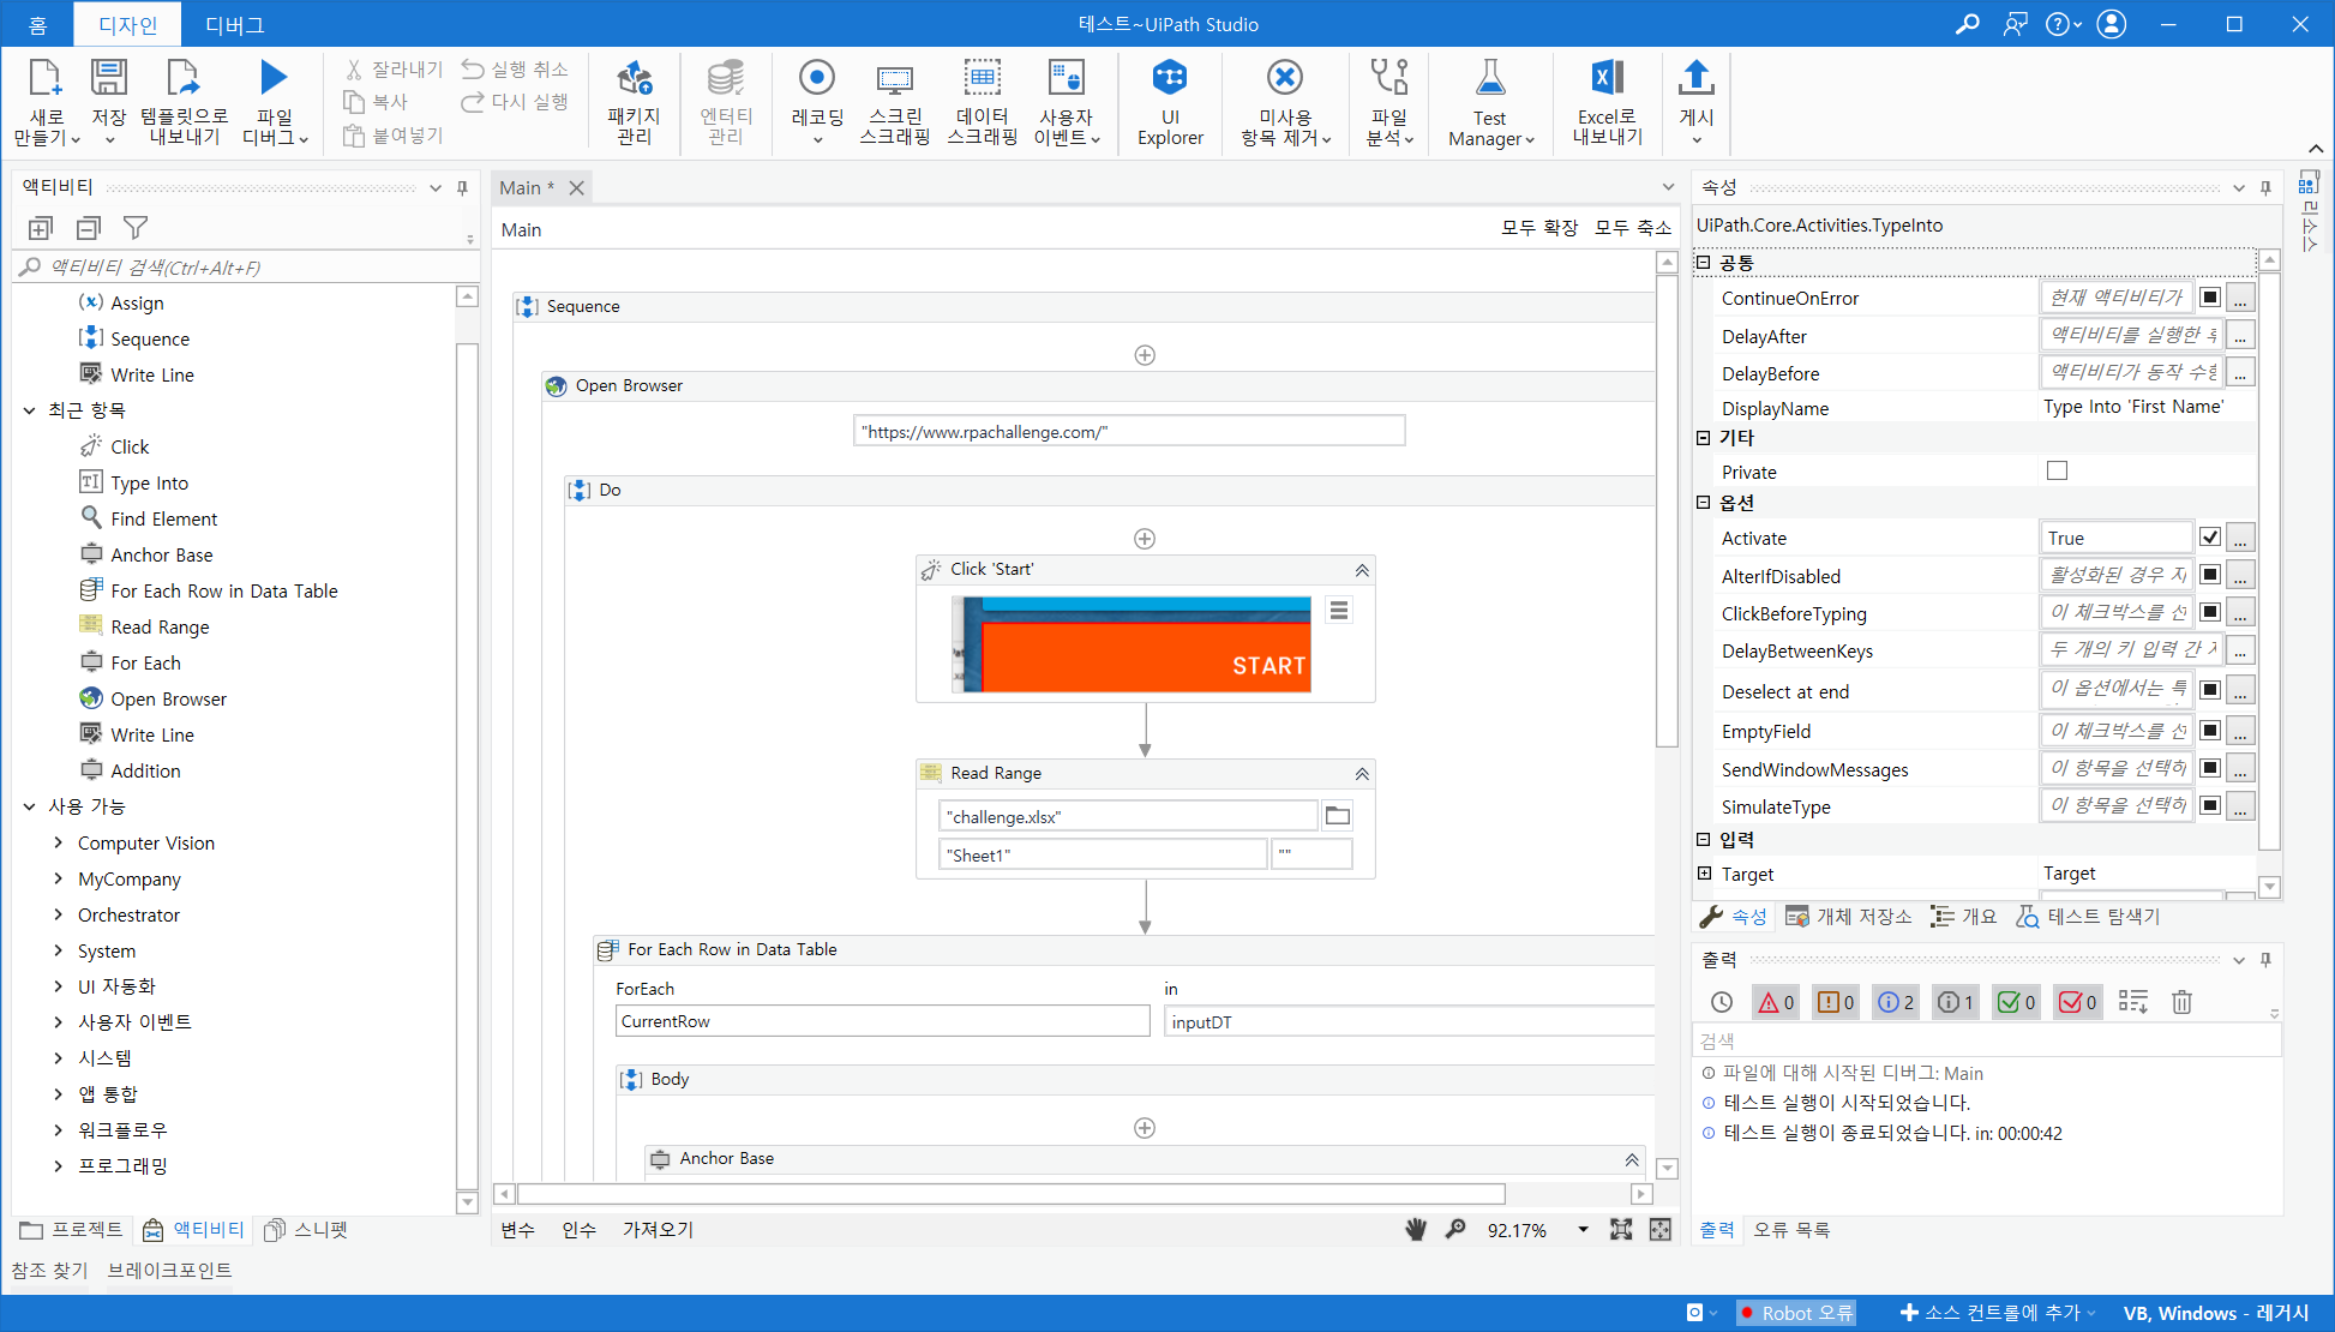Click the 게시 (Publish) icon
Image resolution: width=2335 pixels, height=1332 pixels.
pyautogui.click(x=1696, y=78)
